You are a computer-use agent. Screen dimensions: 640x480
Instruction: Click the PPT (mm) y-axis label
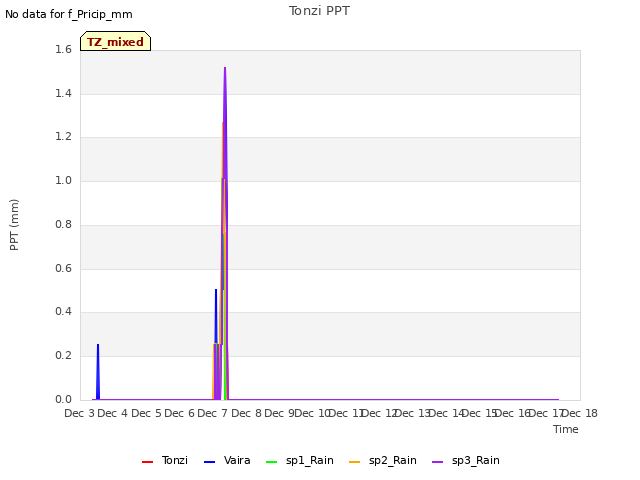[x=14, y=224]
